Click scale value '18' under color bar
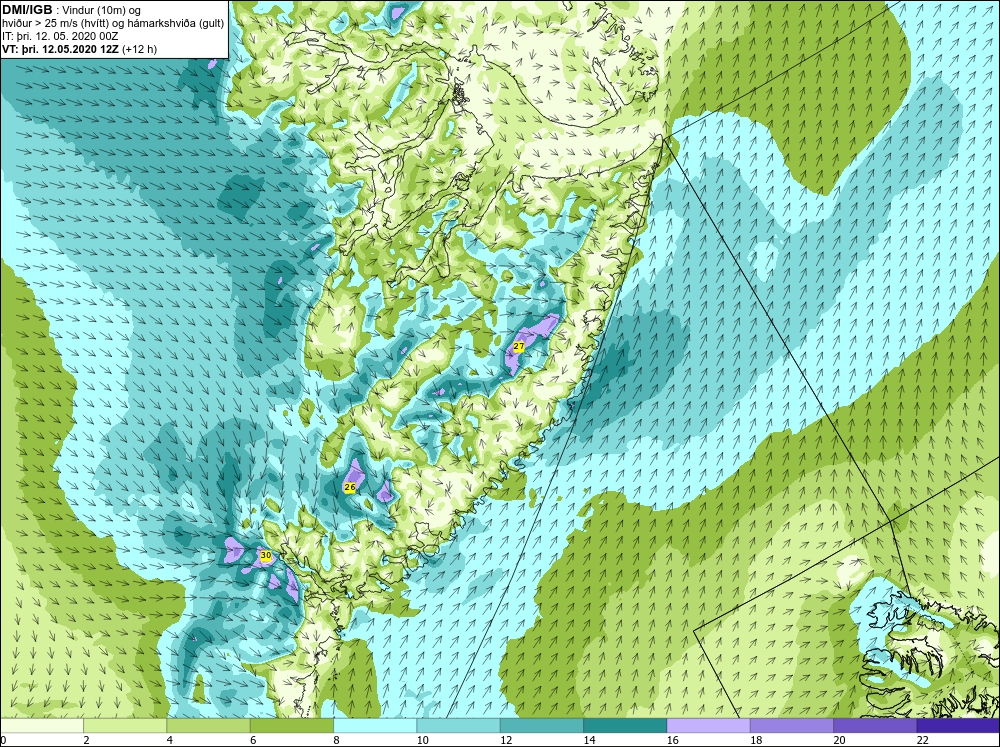The height and width of the screenshot is (747, 1000). click(x=756, y=740)
